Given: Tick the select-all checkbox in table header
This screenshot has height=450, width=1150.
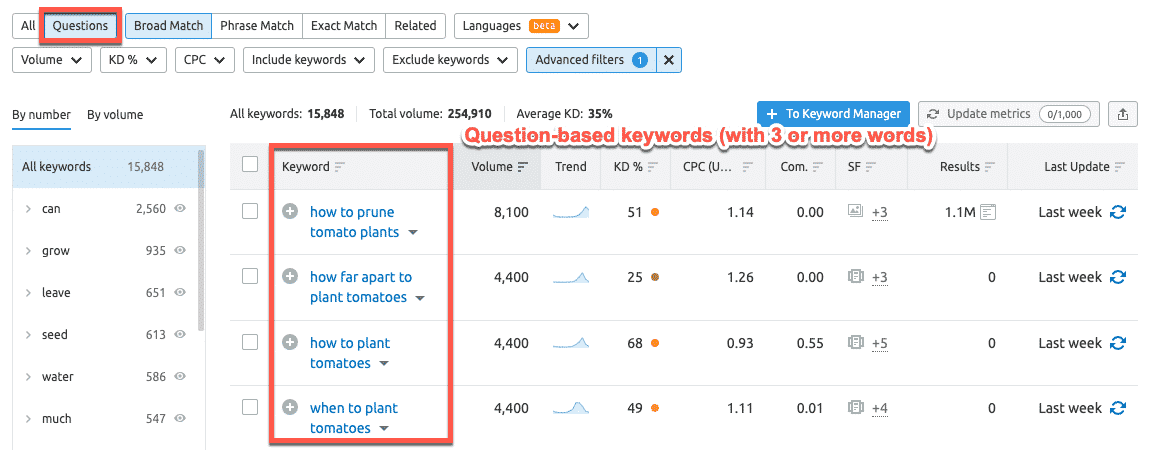Looking at the screenshot, I should click(x=250, y=165).
